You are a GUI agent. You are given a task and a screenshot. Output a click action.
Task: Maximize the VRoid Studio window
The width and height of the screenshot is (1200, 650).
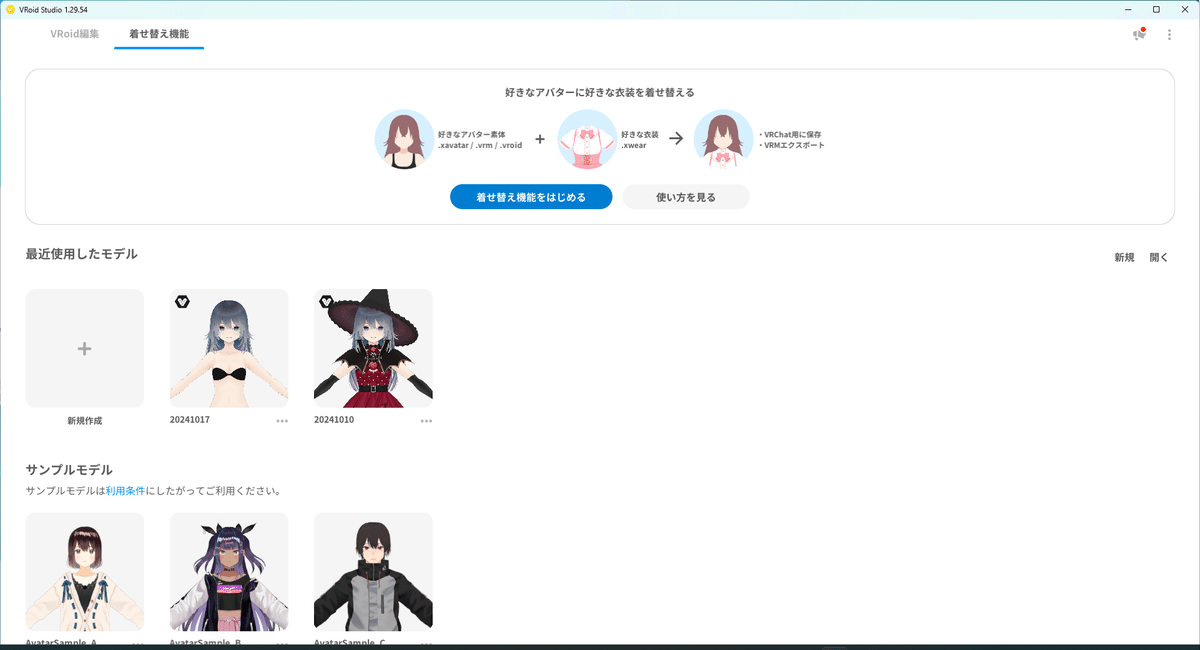pos(1156,8)
